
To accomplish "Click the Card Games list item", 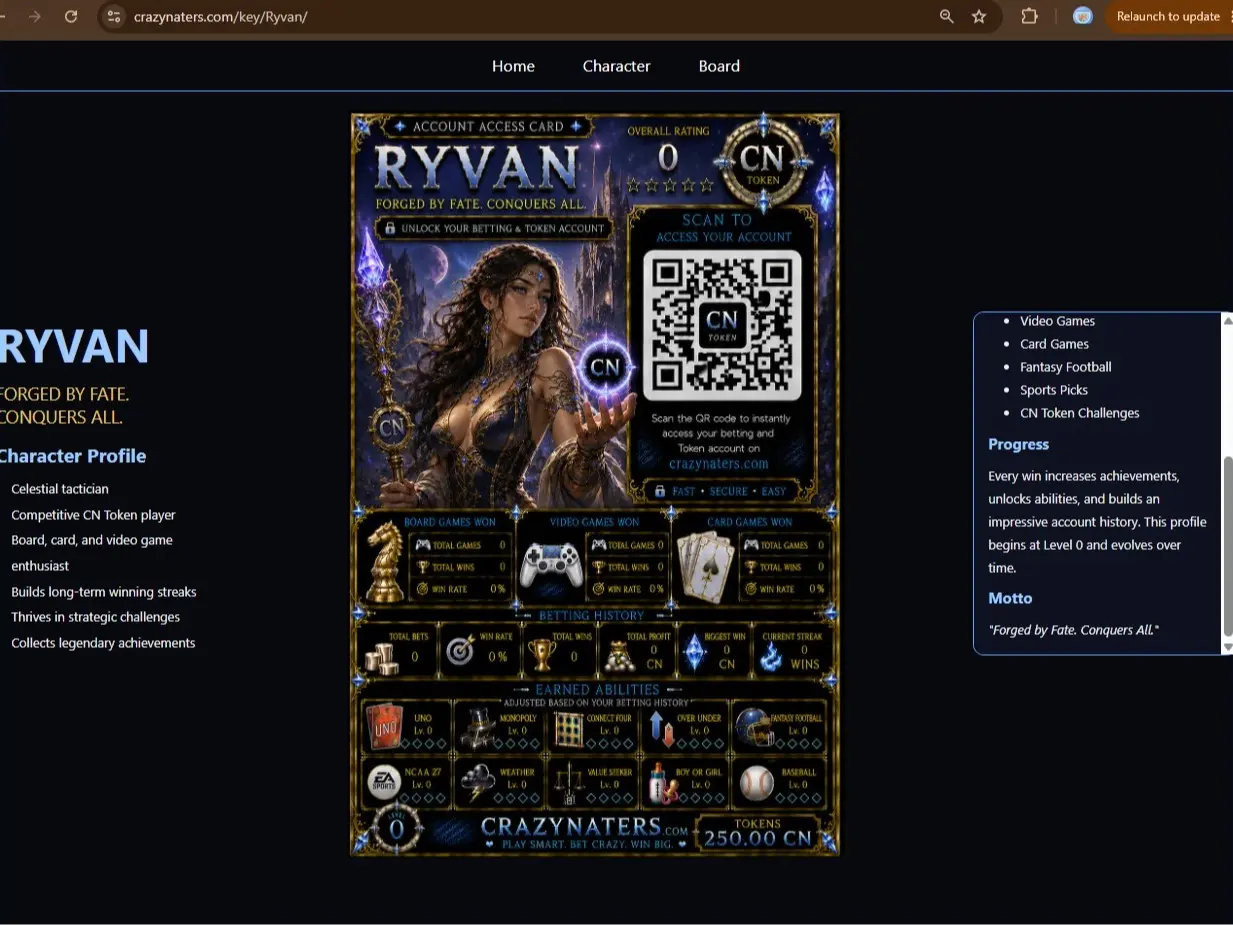I will pyautogui.click(x=1054, y=344).
